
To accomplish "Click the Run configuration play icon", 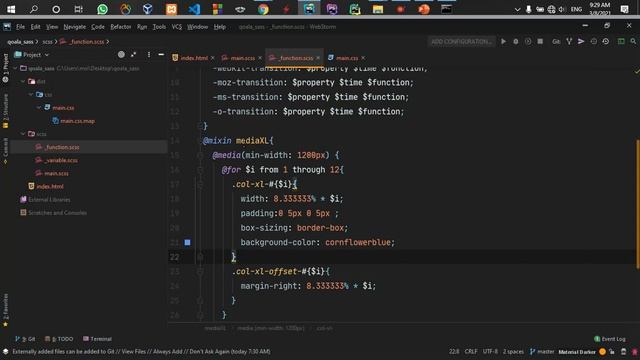I will (x=503, y=41).
